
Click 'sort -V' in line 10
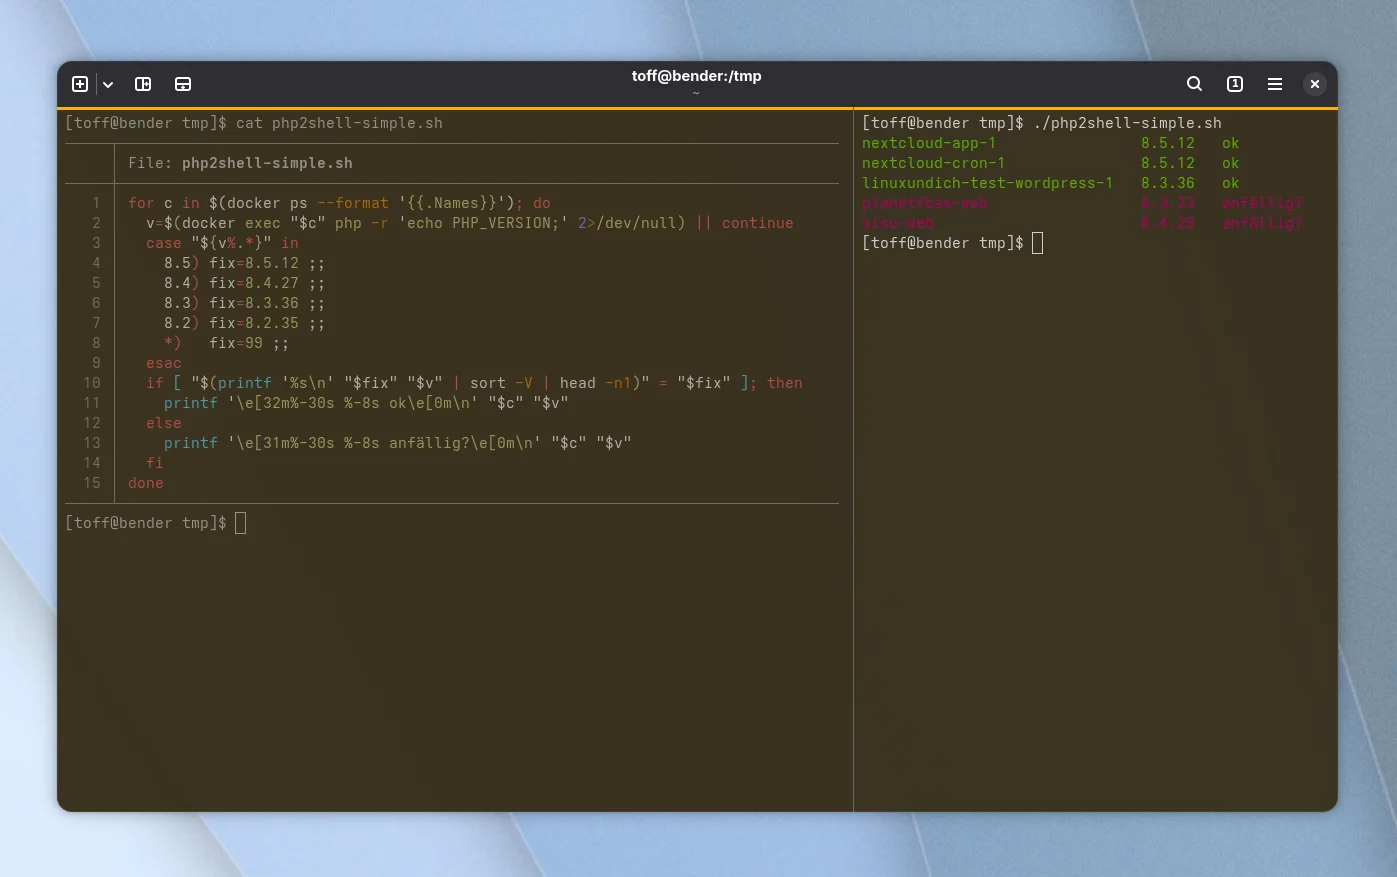click(501, 383)
